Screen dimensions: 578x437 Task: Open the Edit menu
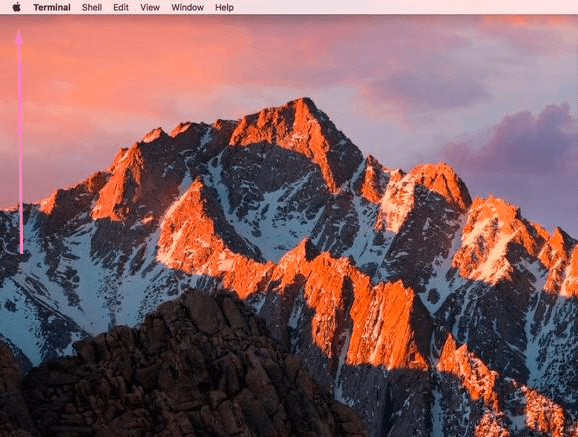121,7
